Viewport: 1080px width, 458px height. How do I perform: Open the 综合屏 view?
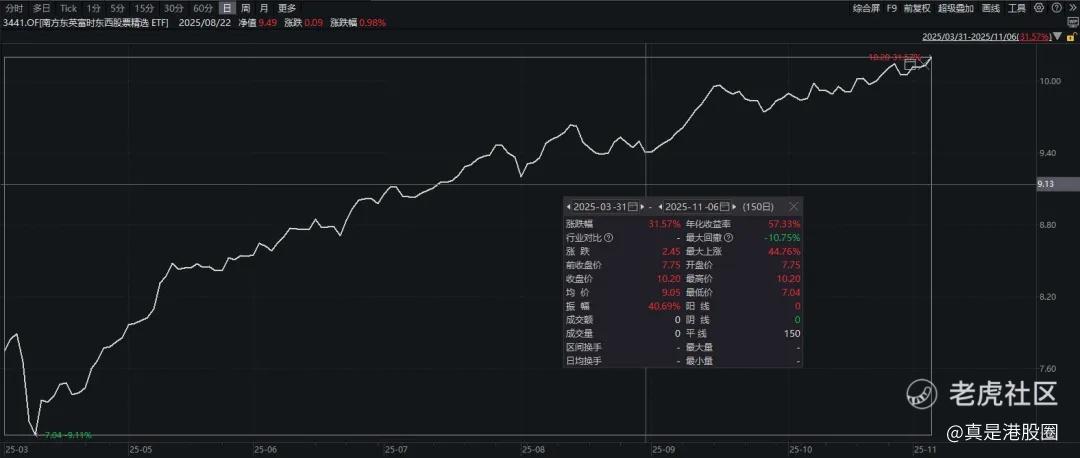(865, 8)
